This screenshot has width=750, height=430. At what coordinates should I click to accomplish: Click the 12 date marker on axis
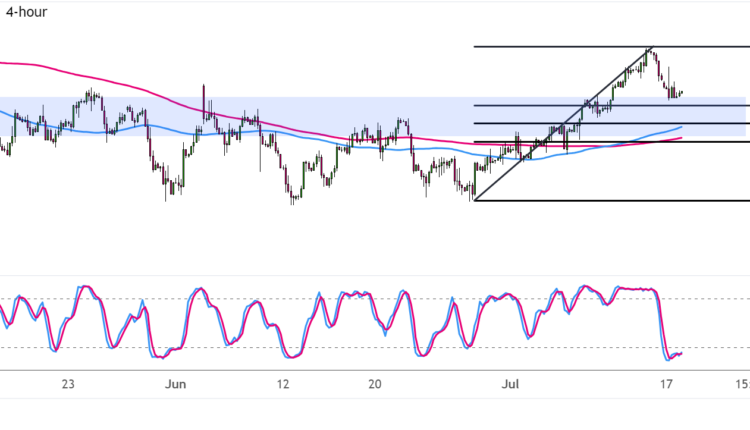(x=282, y=383)
